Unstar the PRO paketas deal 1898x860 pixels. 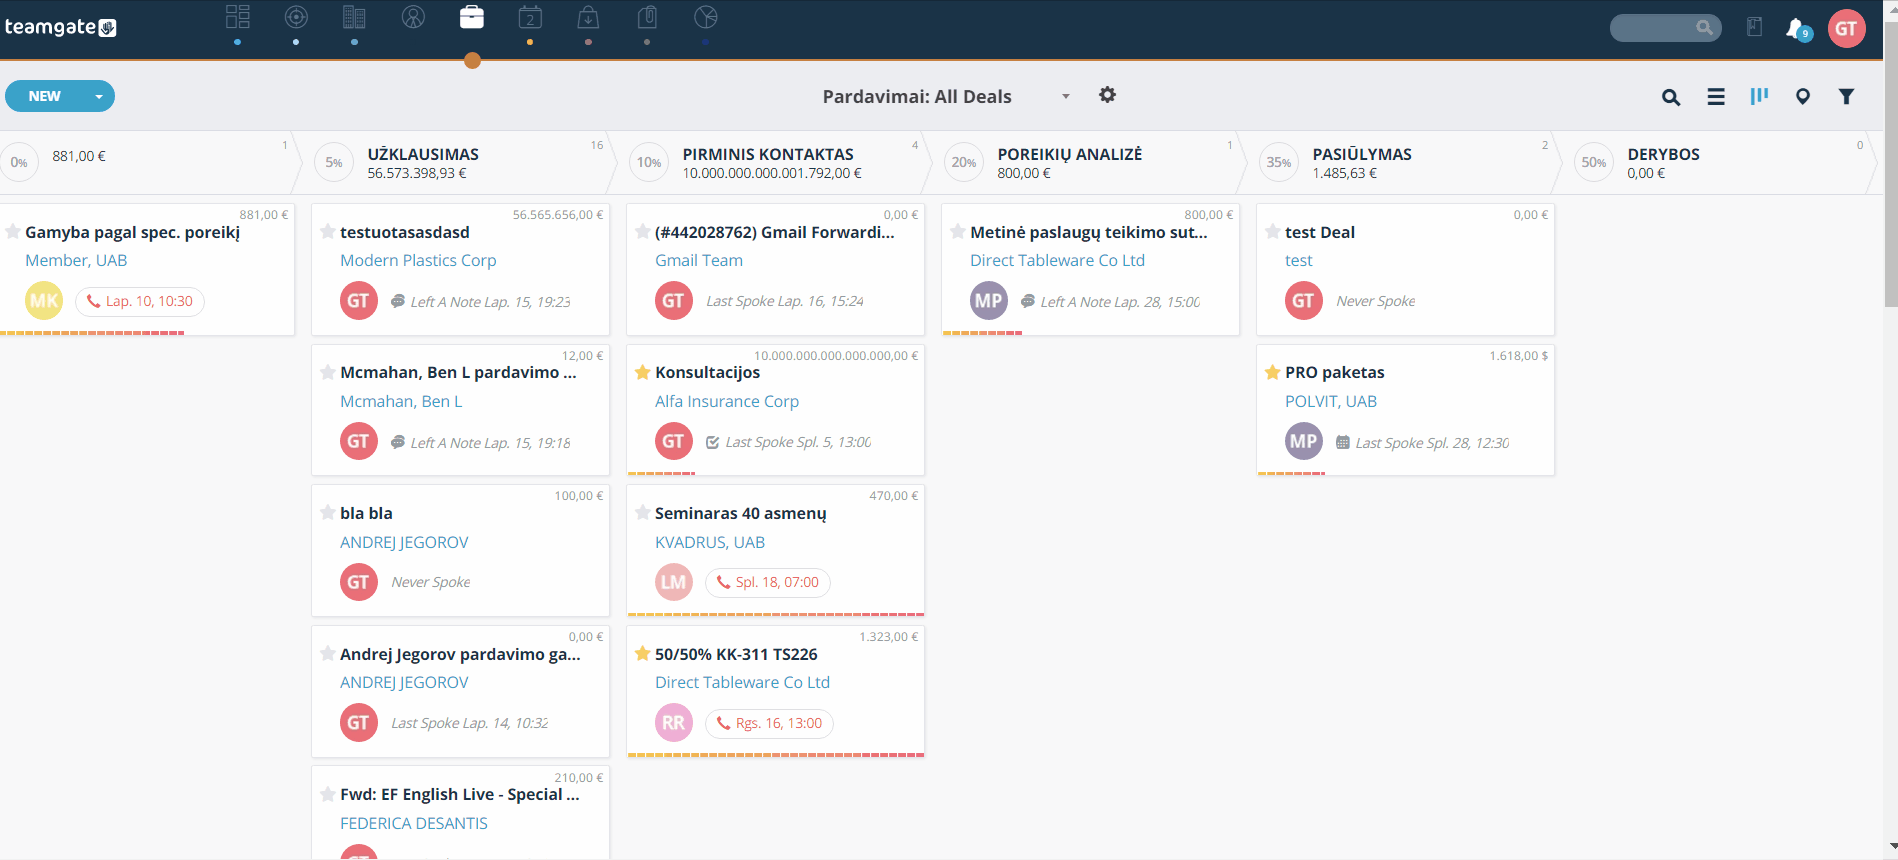[1273, 372]
